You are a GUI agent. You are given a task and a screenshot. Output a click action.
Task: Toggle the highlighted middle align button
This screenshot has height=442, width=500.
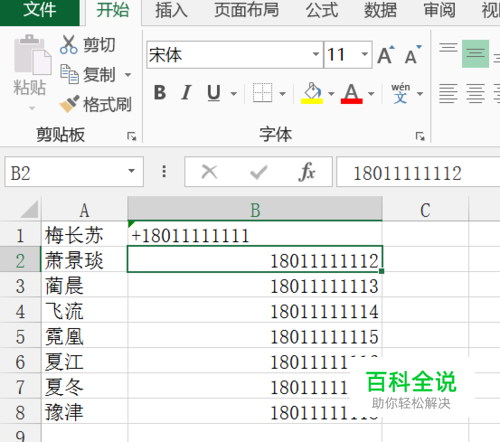coord(475,53)
